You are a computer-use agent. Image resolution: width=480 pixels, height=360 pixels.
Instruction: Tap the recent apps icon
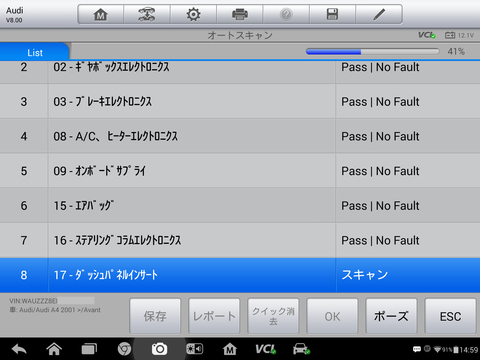[x=89, y=349]
